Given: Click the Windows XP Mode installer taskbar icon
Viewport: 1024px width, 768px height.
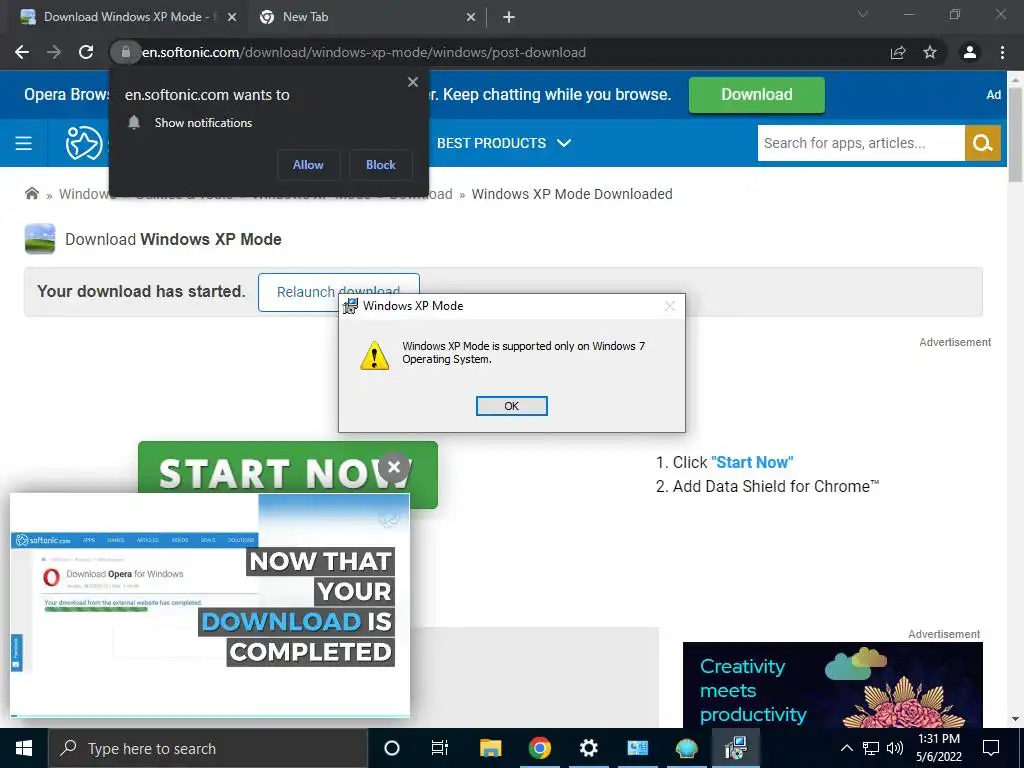Looking at the screenshot, I should [x=735, y=748].
